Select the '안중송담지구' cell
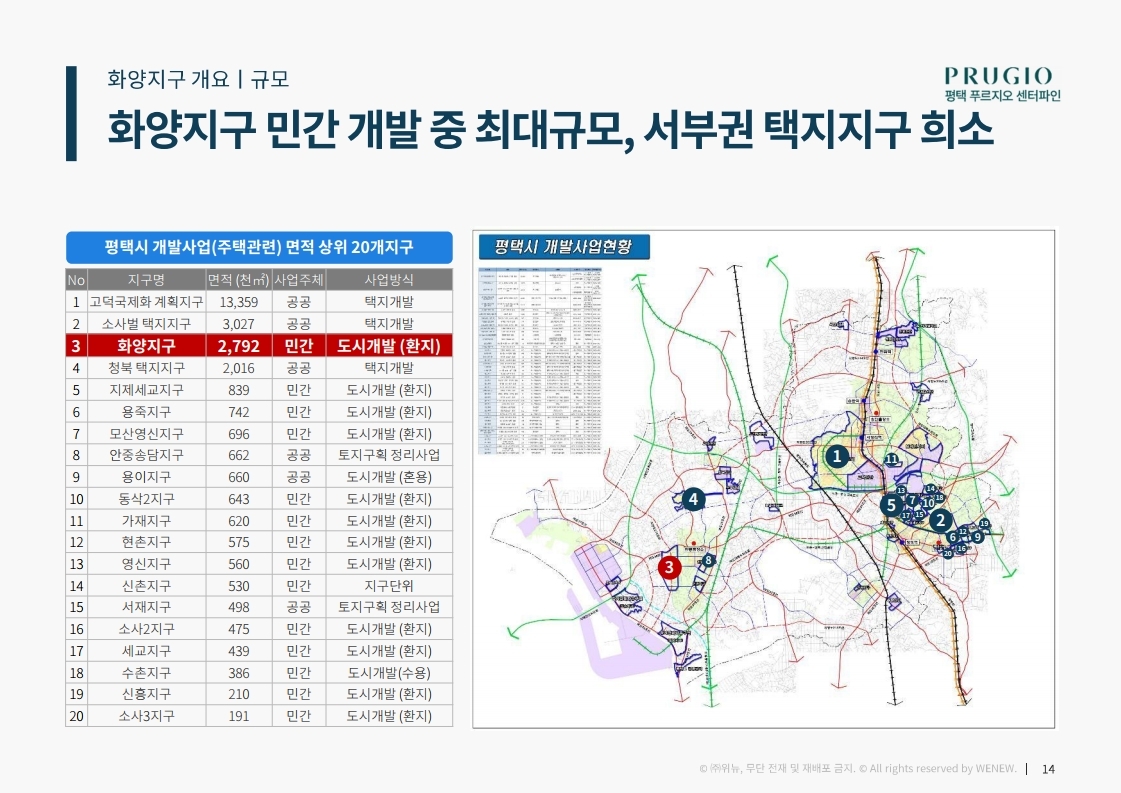 pos(147,455)
